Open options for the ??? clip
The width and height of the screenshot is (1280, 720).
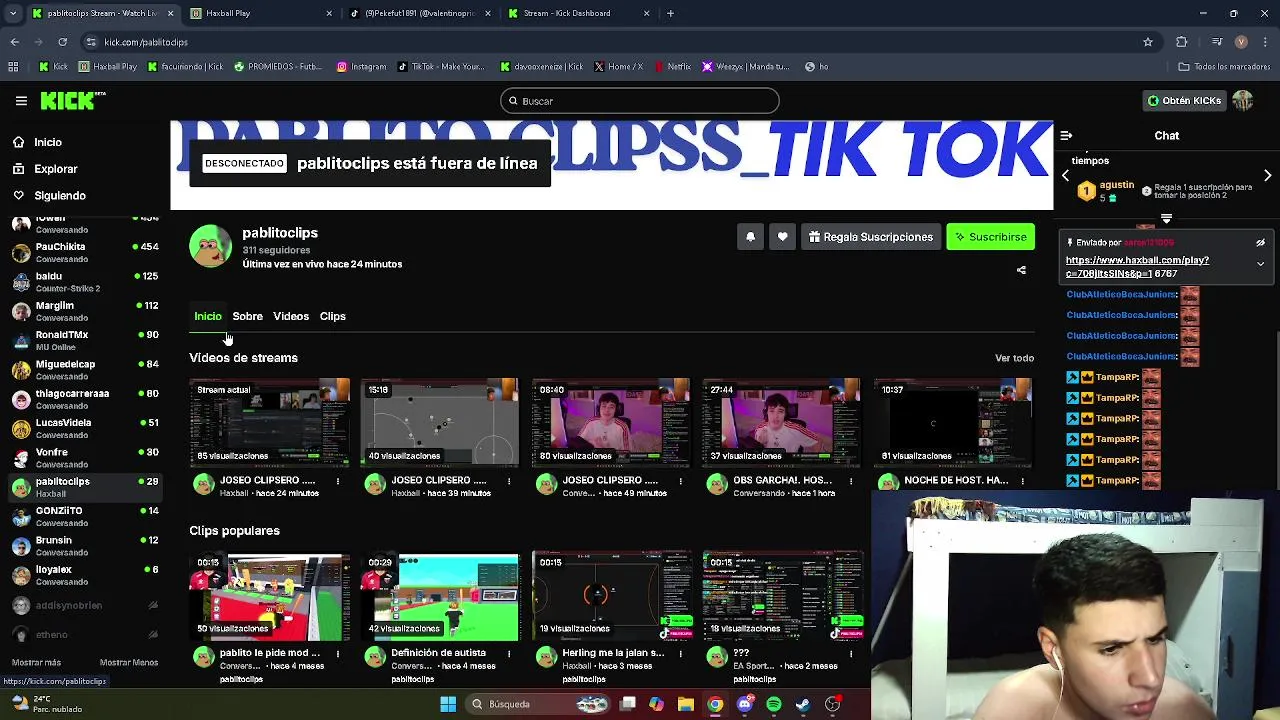[850, 654]
